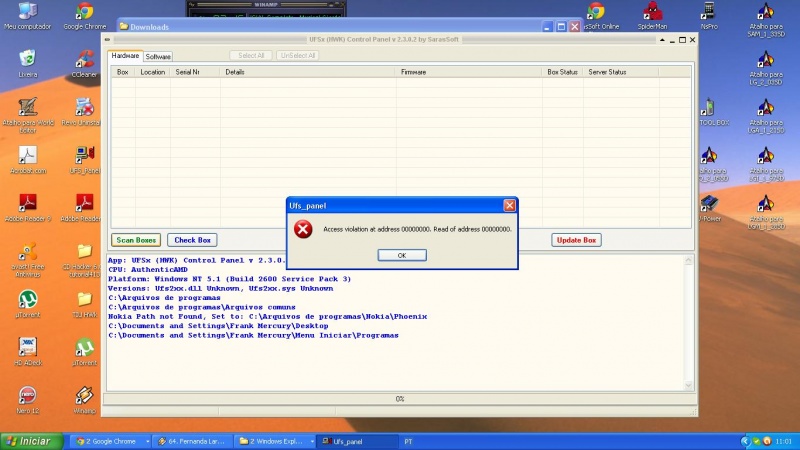Click the Scan Boxes button

(136, 240)
